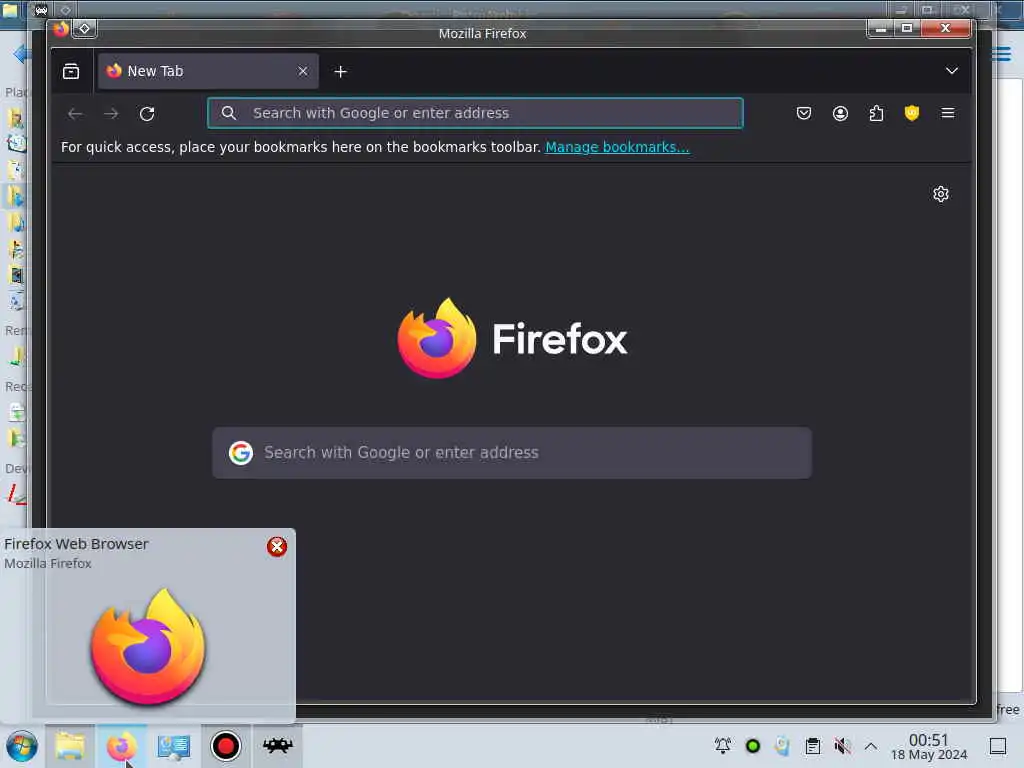This screenshot has height=768, width=1024.
Task: Open the Extensions panel
Action: [876, 114]
